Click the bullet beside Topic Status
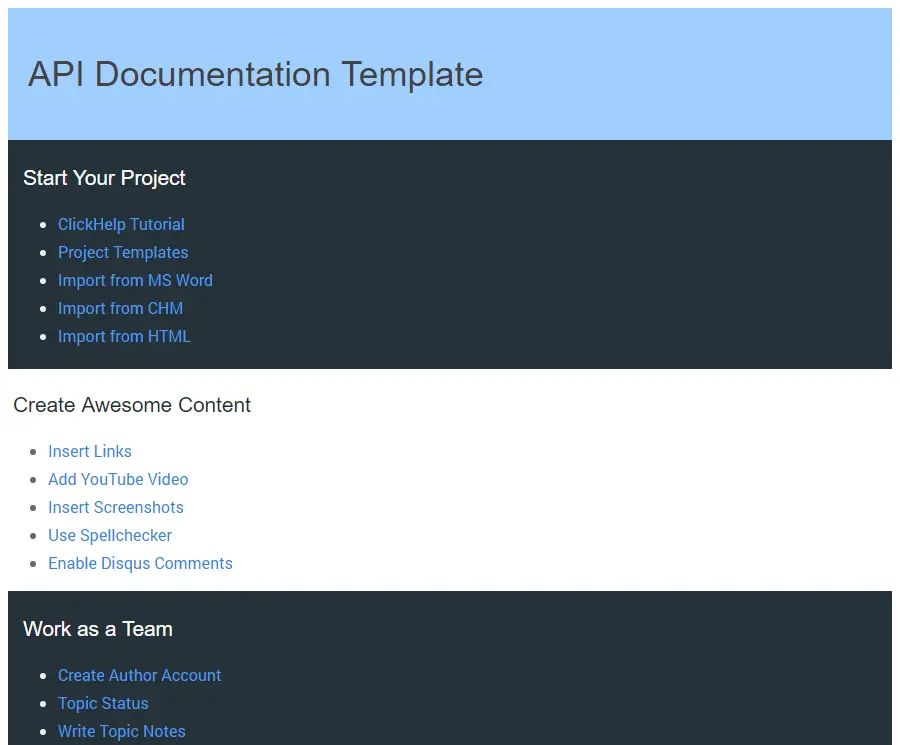The width and height of the screenshot is (900, 745). pos(43,705)
